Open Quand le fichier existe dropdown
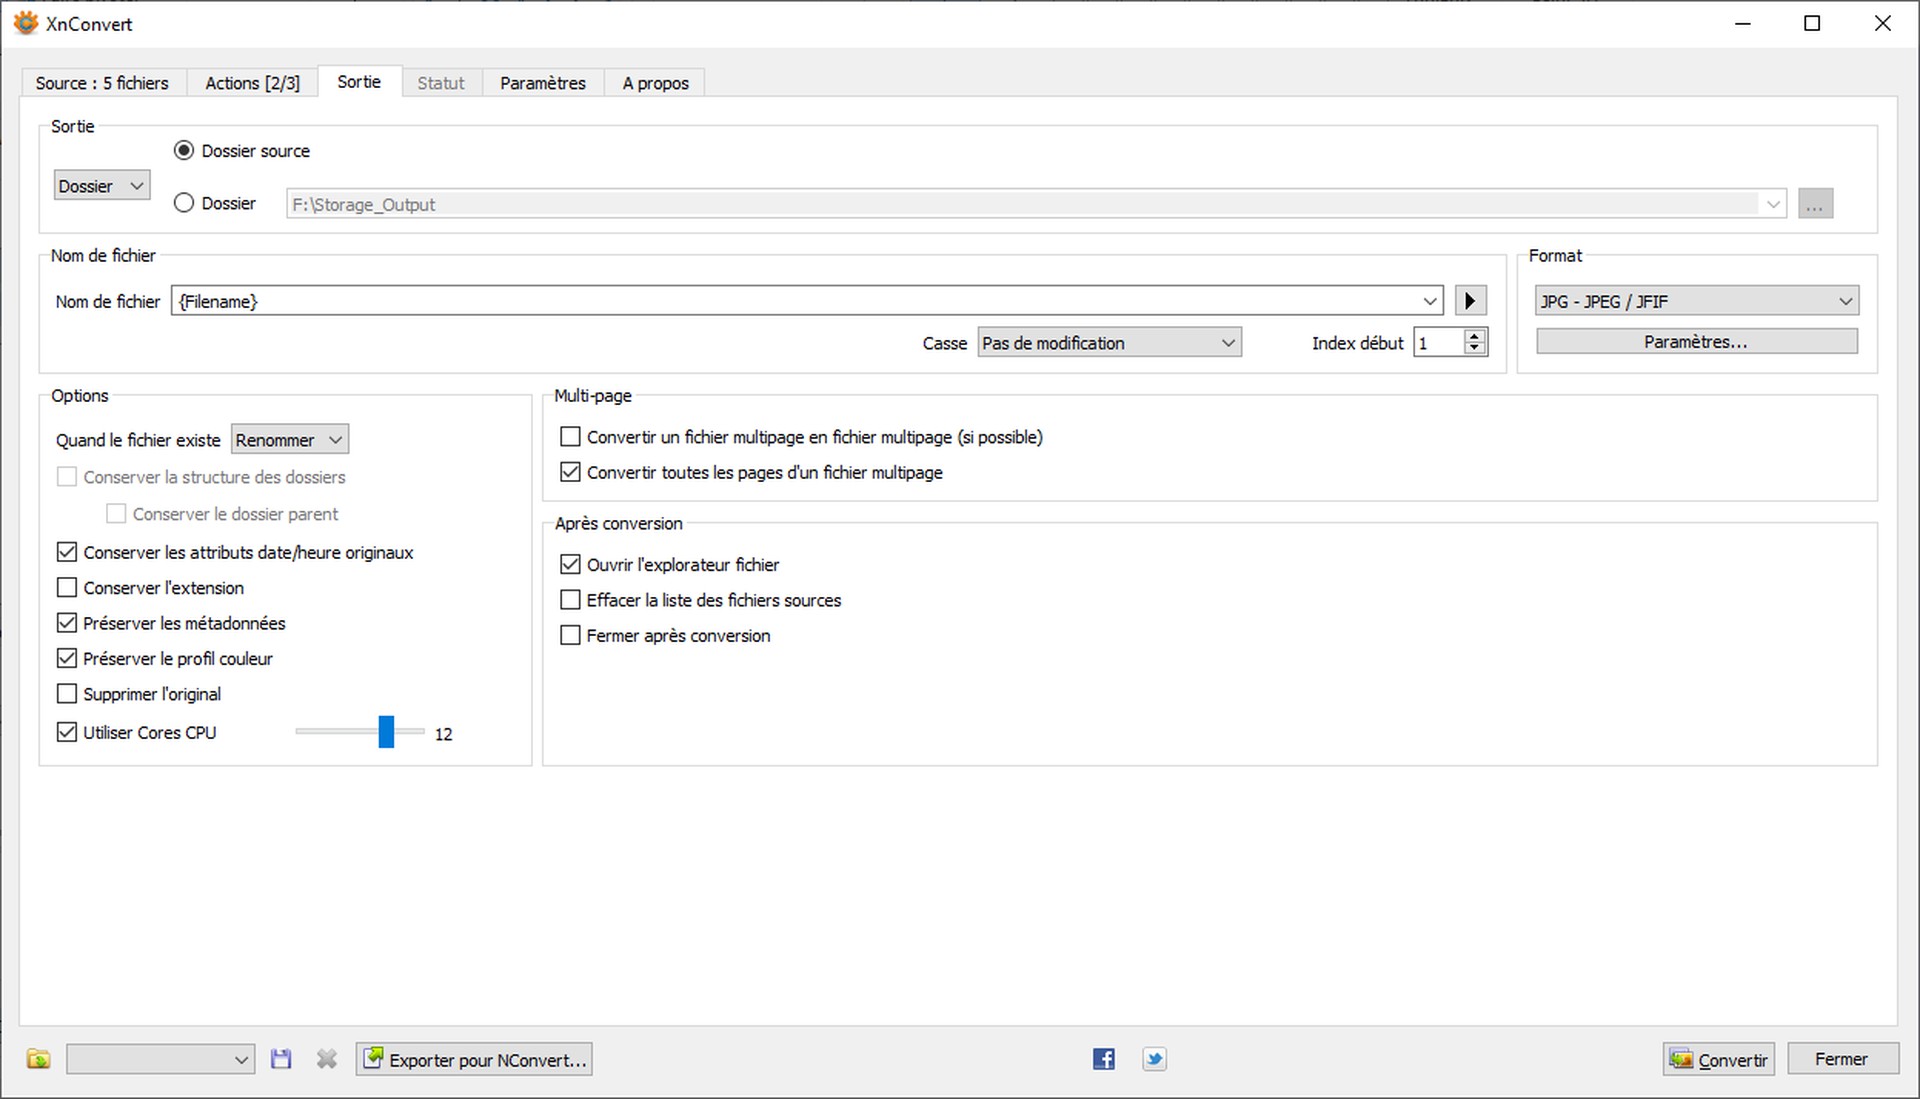 pyautogui.click(x=289, y=440)
